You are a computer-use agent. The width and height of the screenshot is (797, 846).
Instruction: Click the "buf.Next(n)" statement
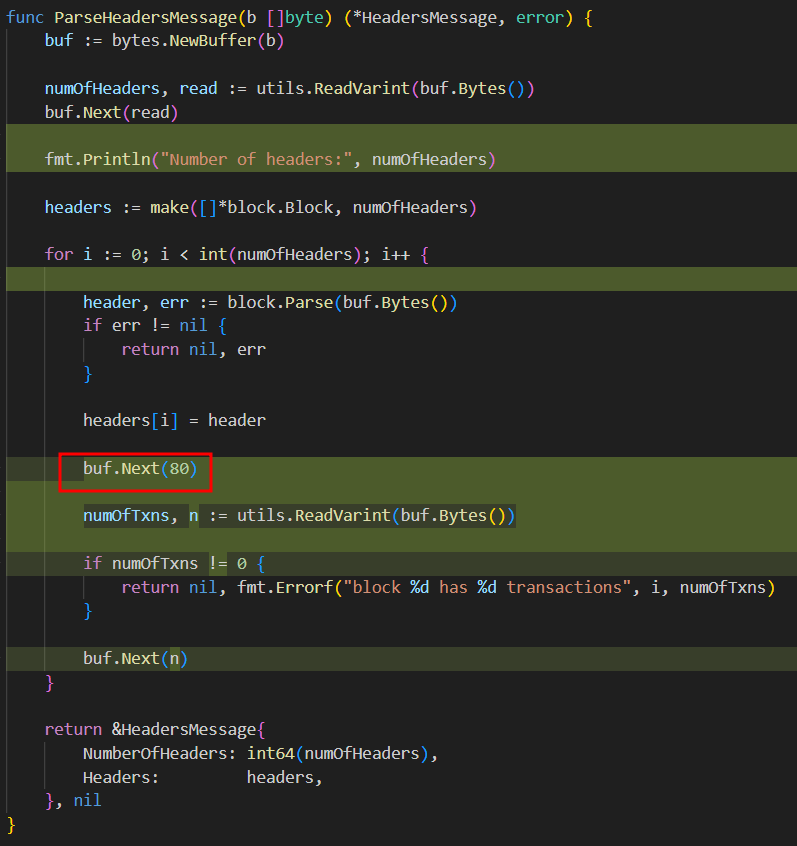pos(135,659)
